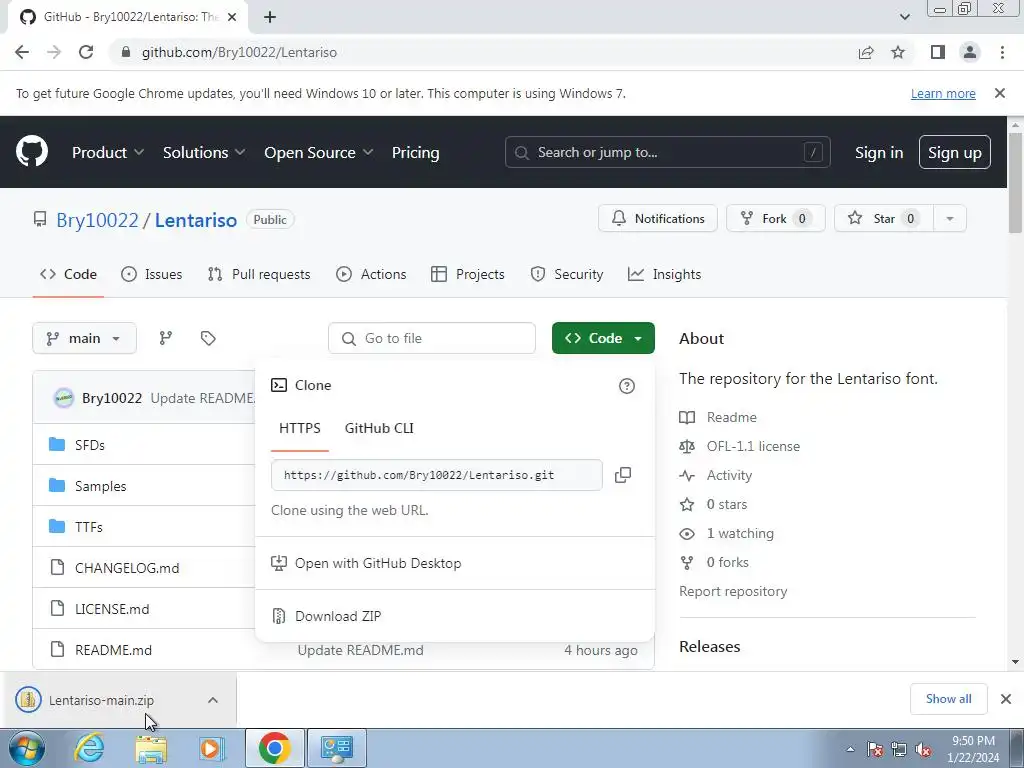
Task: Dismiss the Chrome update notice bar
Action: [1000, 93]
